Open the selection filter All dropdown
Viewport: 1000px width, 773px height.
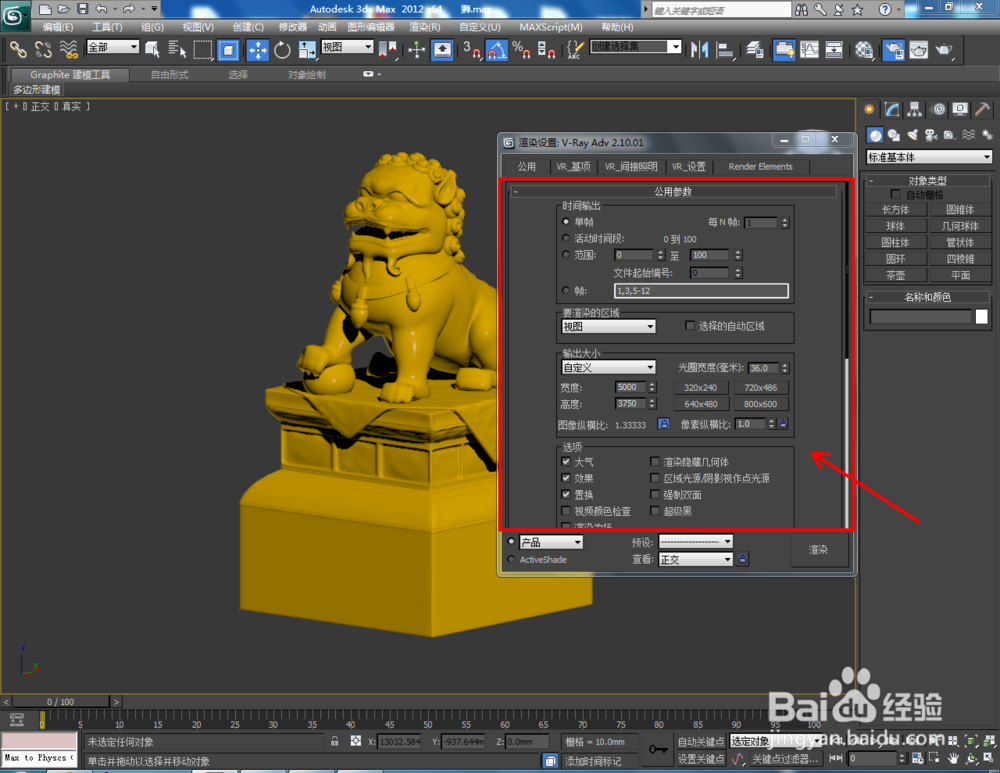112,47
